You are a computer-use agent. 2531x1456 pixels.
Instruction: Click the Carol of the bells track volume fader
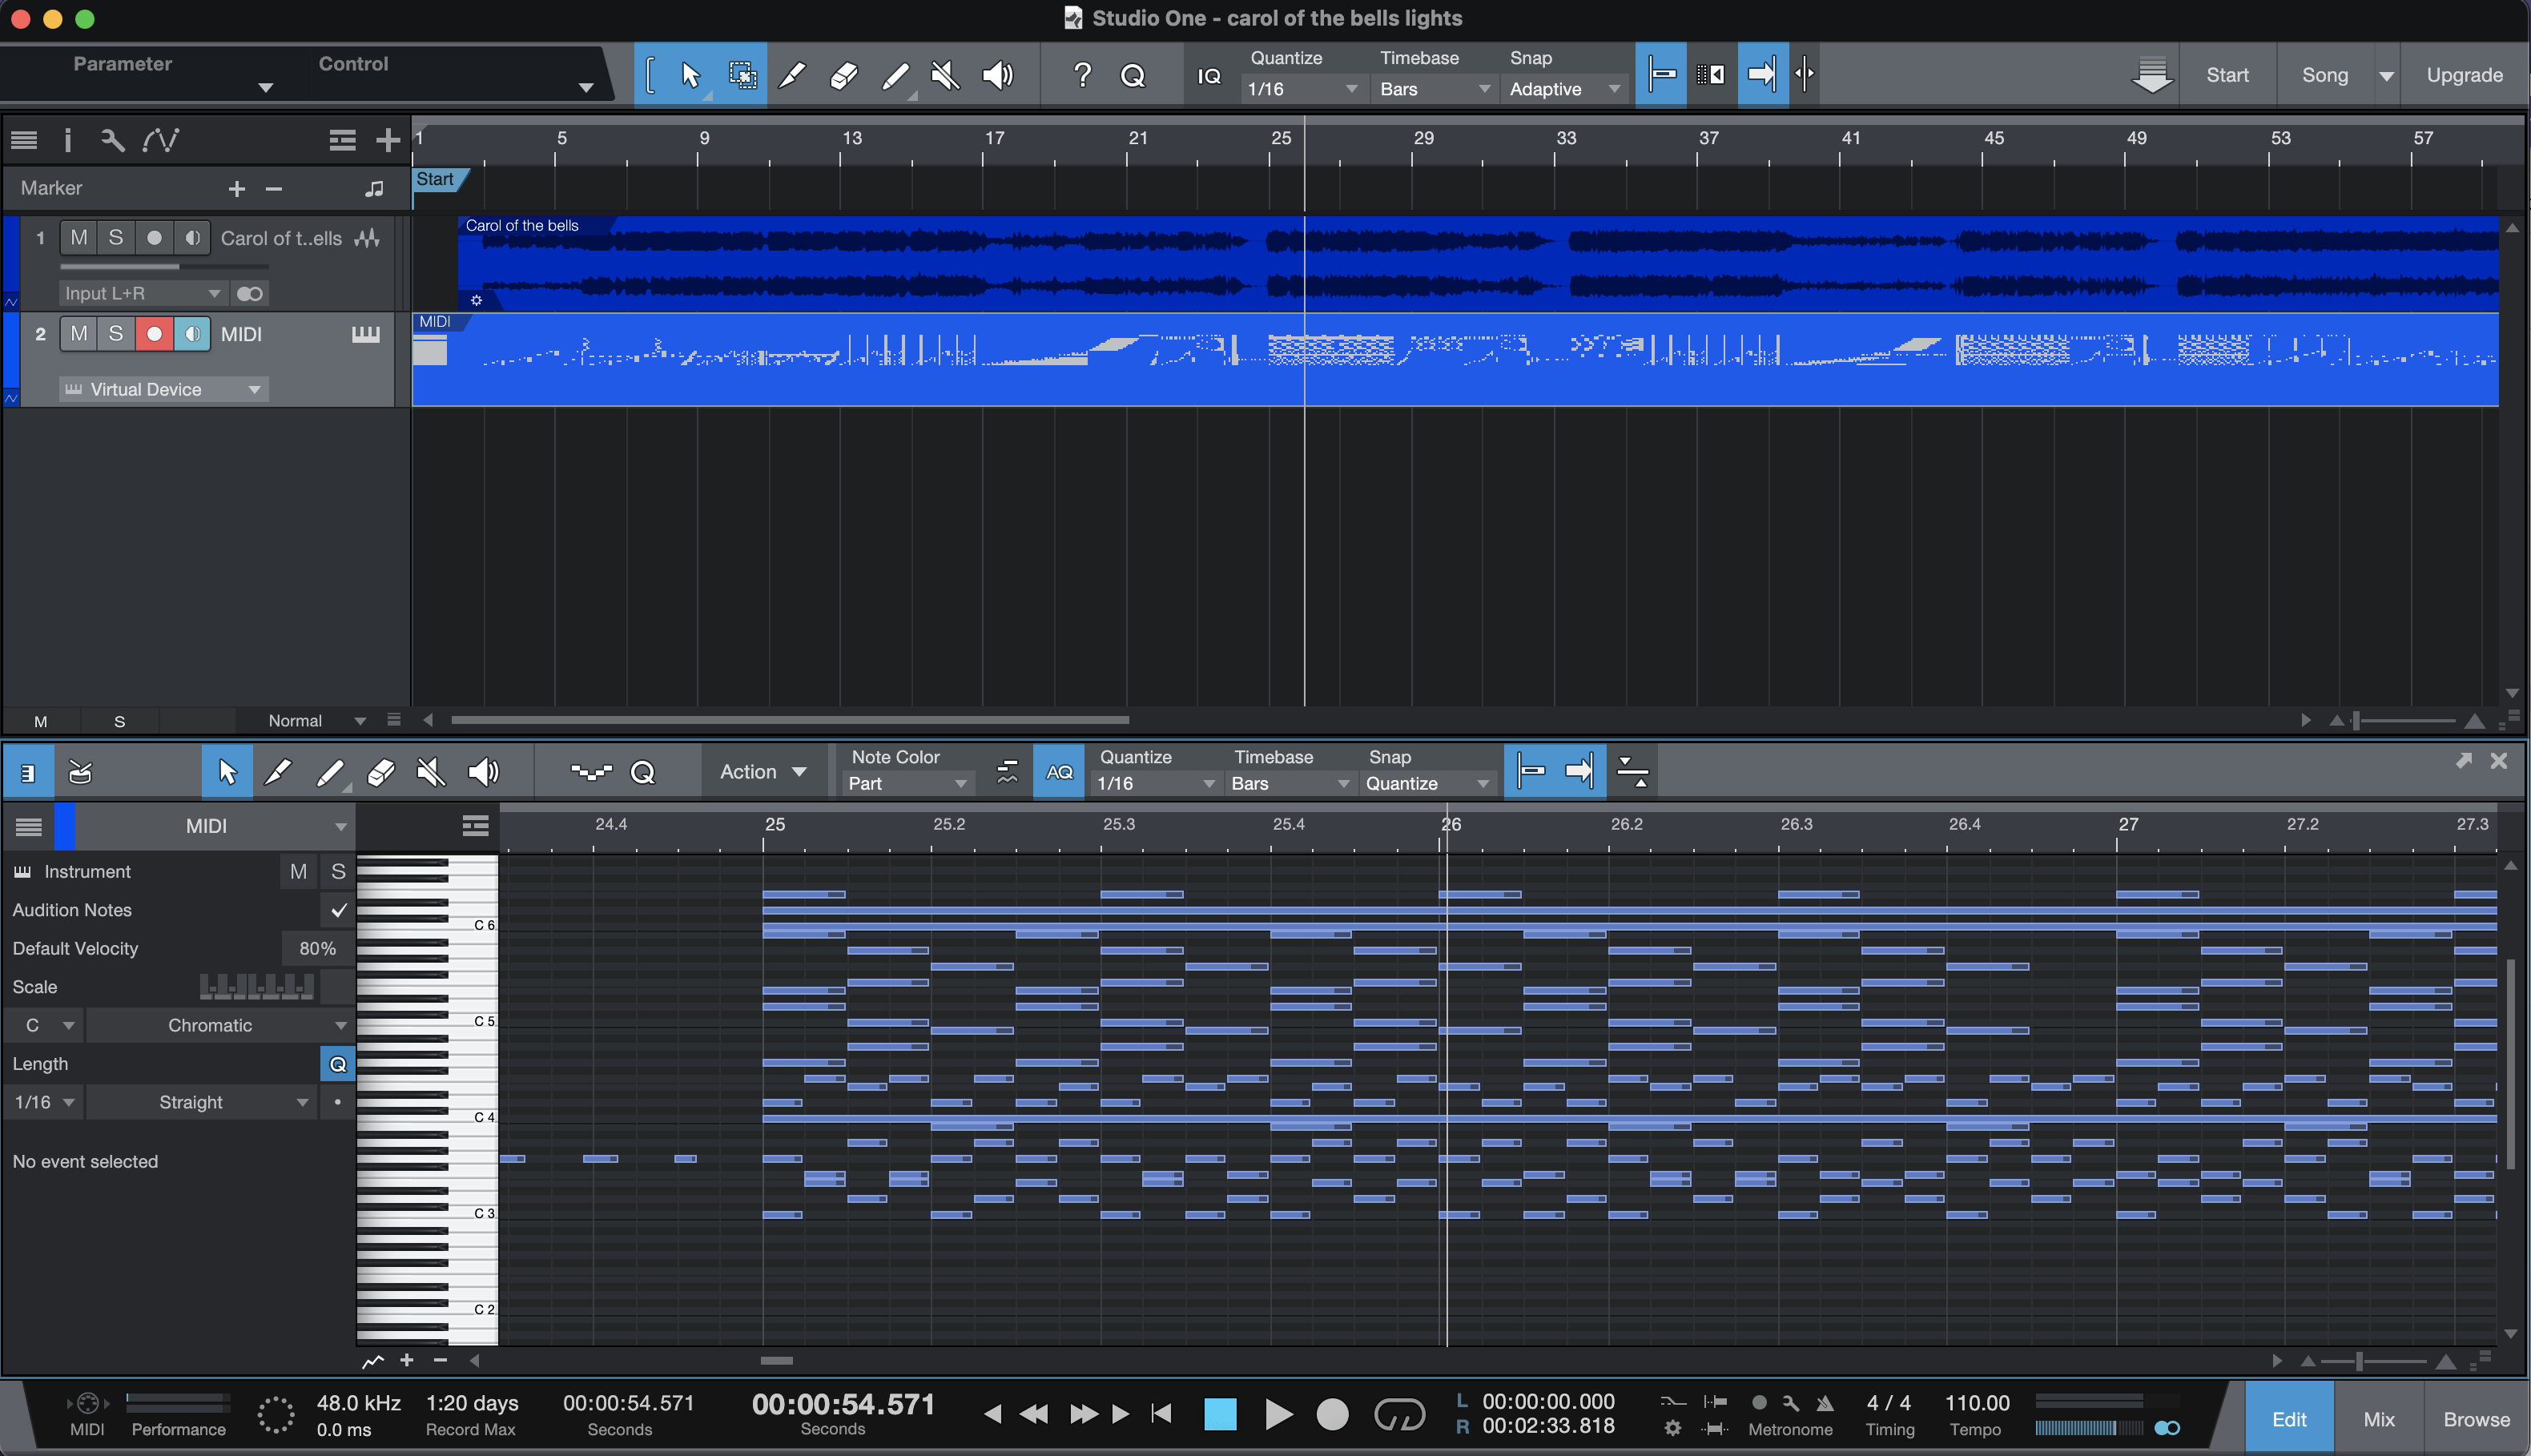(165, 267)
